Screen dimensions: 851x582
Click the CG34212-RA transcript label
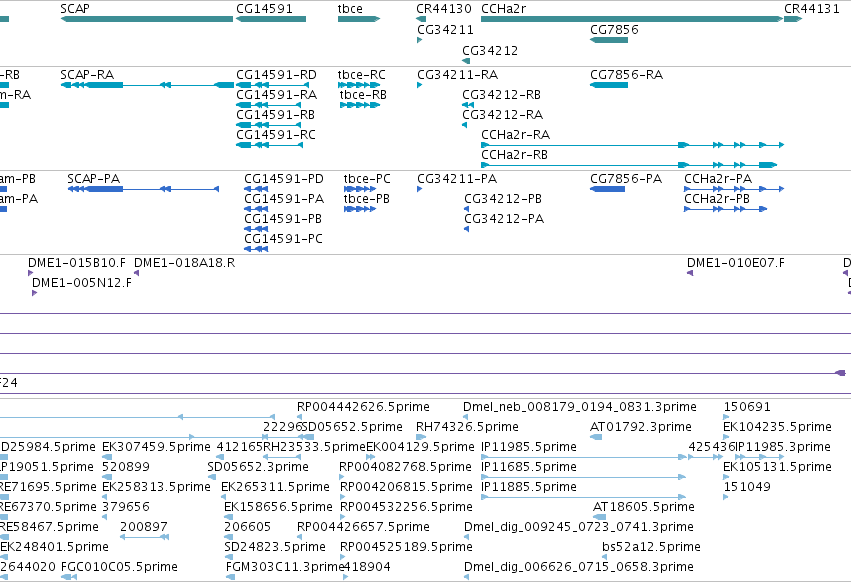[x=503, y=115]
